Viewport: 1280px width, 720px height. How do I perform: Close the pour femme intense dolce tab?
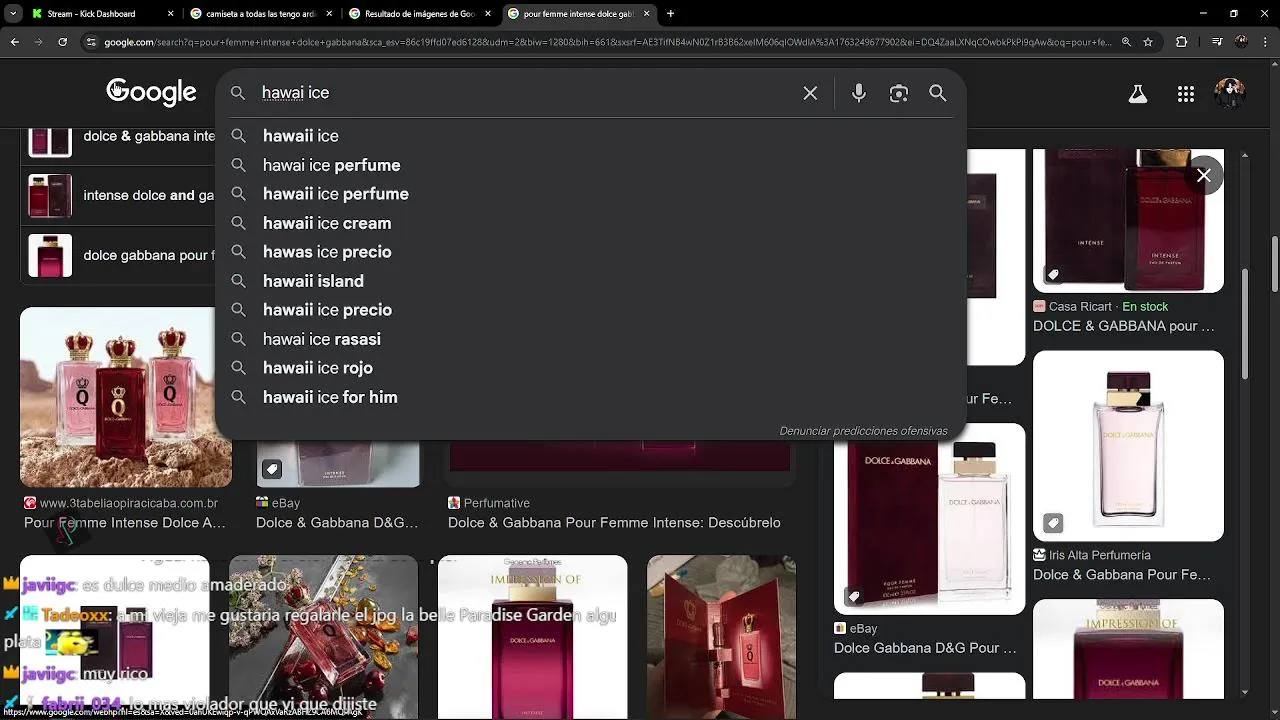click(x=646, y=14)
